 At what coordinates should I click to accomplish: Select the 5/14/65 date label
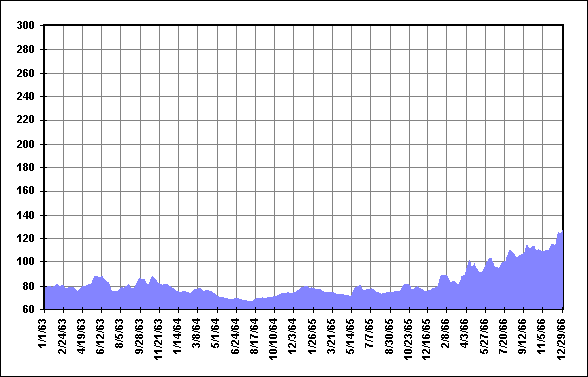point(350,336)
